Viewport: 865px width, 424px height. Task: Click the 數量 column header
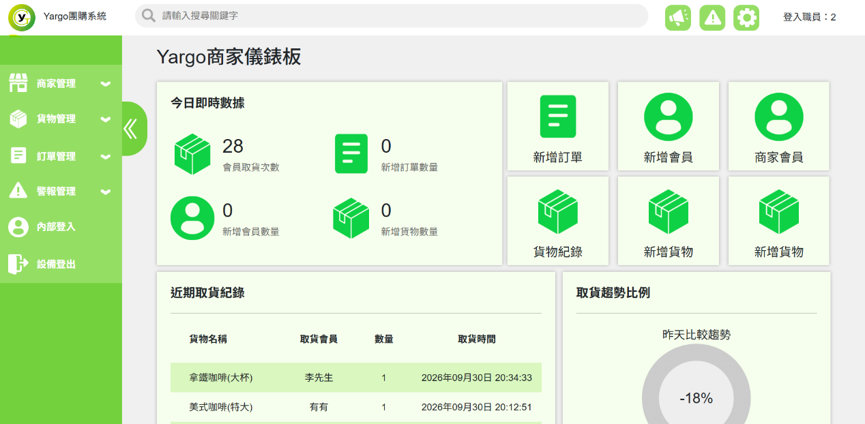(x=384, y=339)
